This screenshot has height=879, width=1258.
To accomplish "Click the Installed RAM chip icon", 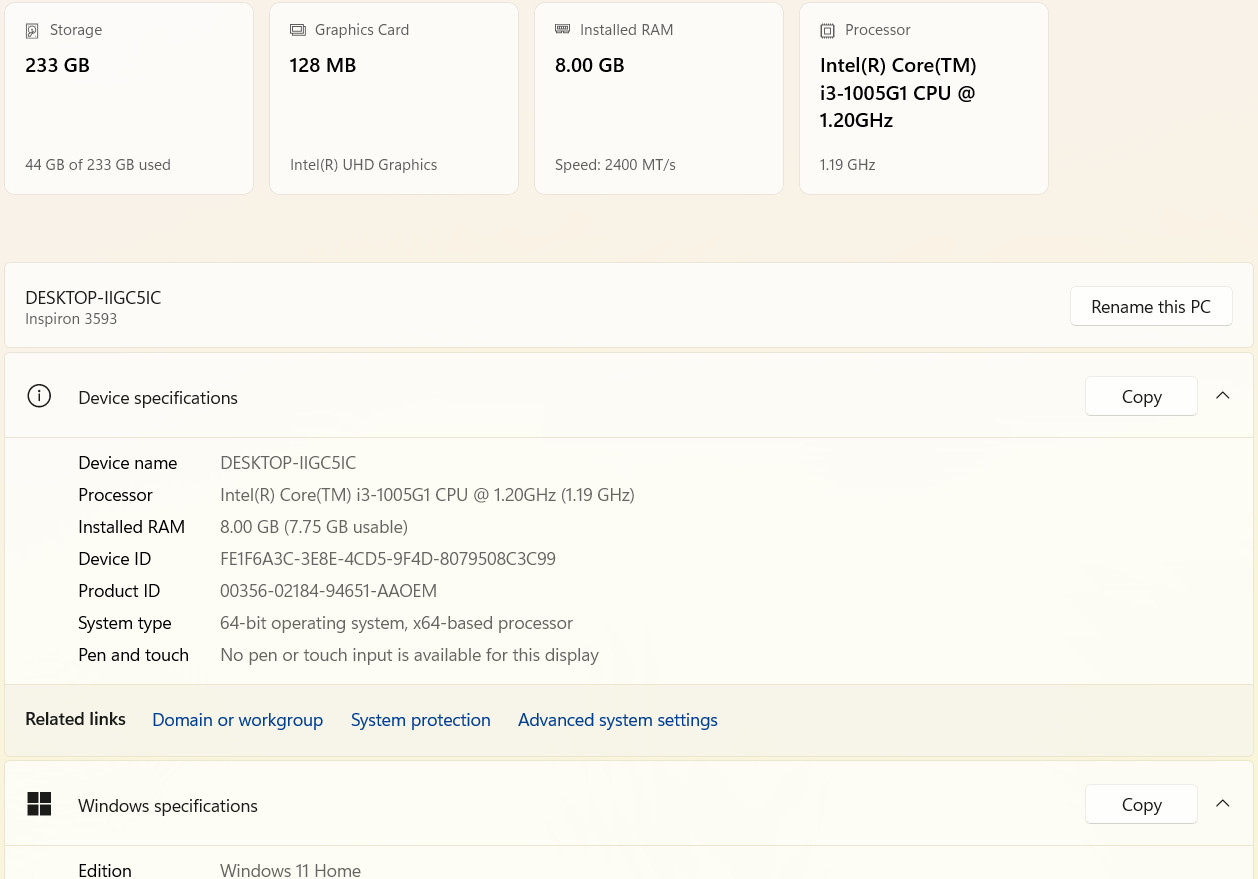I will (562, 29).
